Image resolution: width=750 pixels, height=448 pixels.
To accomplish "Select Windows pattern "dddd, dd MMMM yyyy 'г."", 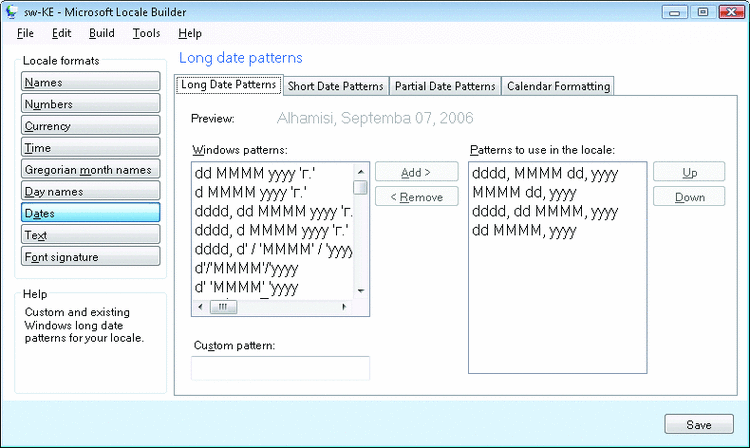I will pyautogui.click(x=273, y=211).
